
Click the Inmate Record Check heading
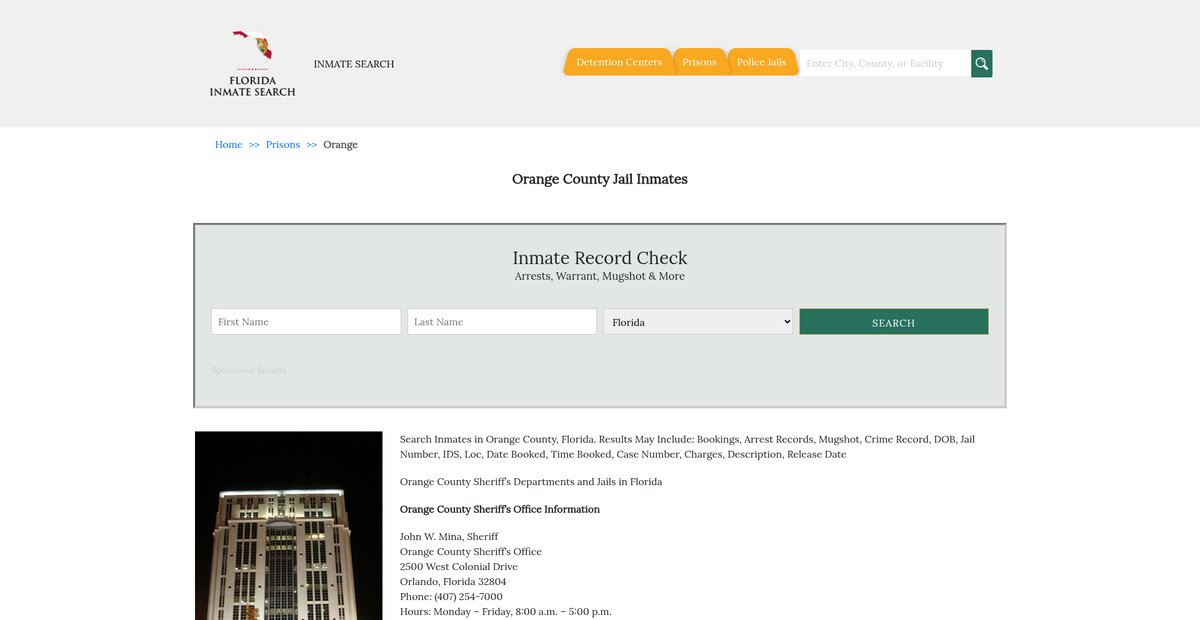click(x=600, y=258)
